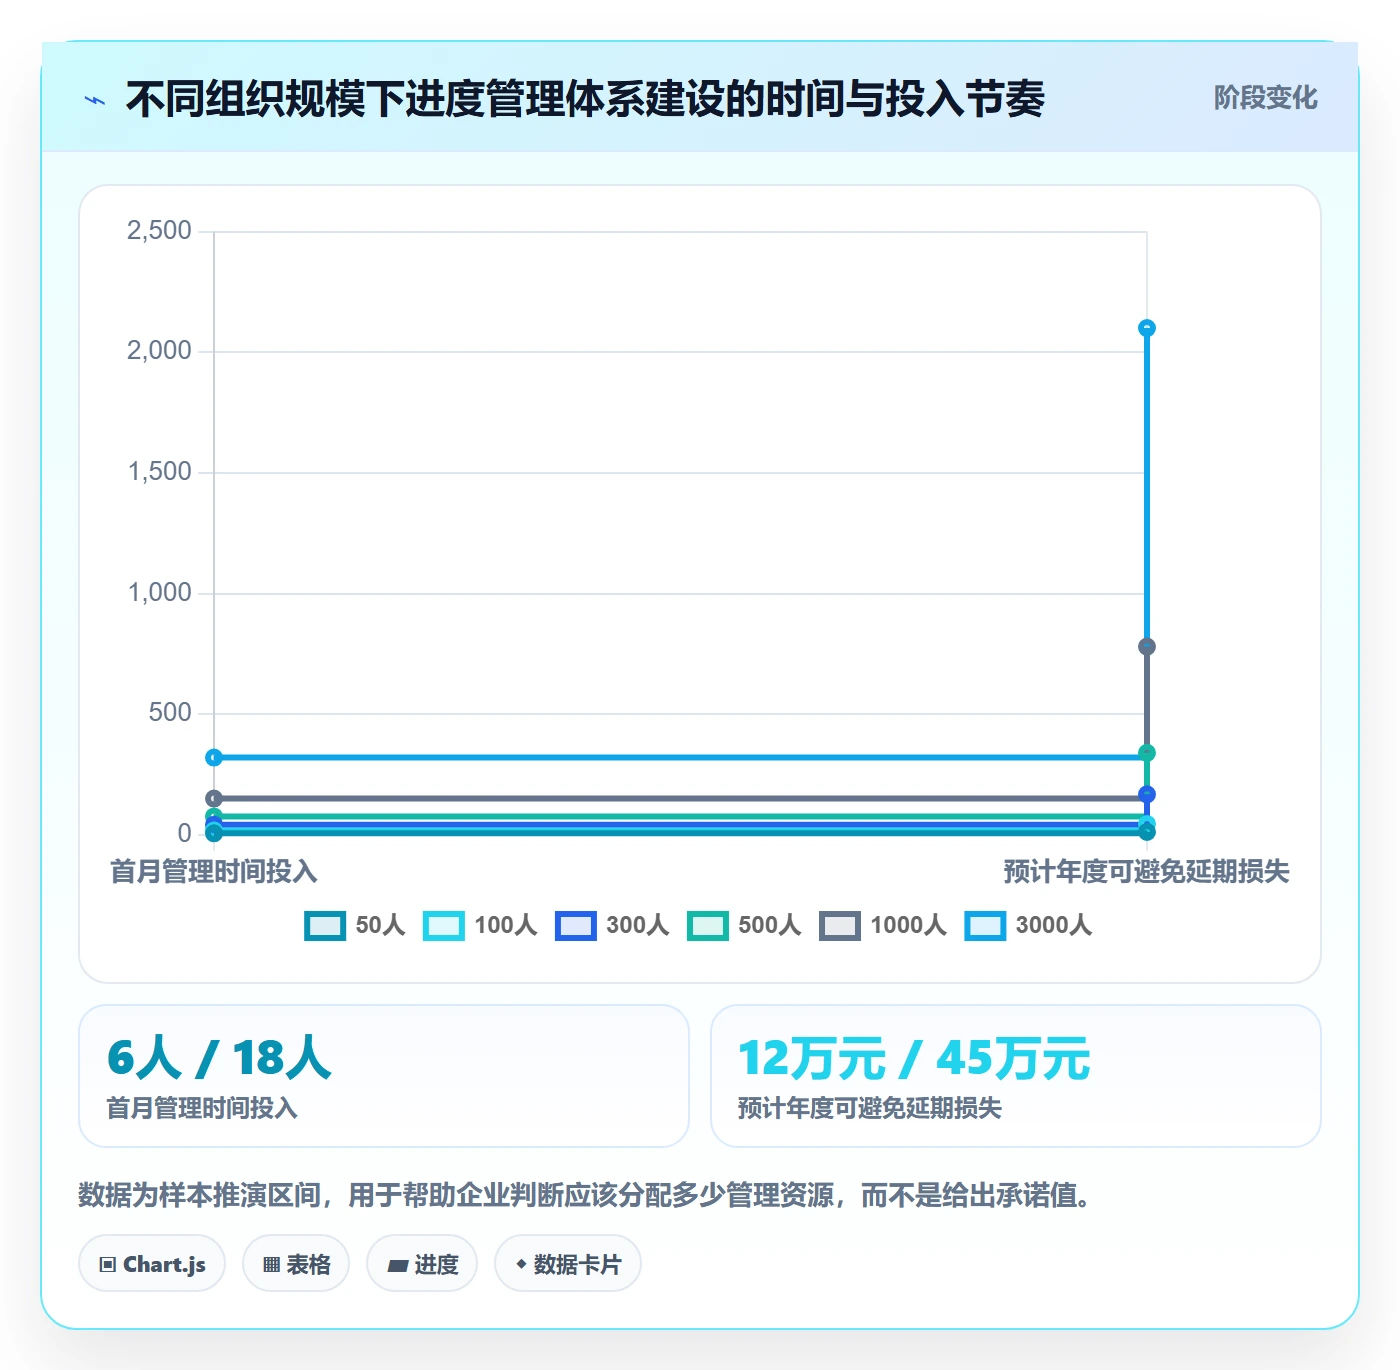
Task: Click the 300人 blue data point on right
Action: 1147,795
